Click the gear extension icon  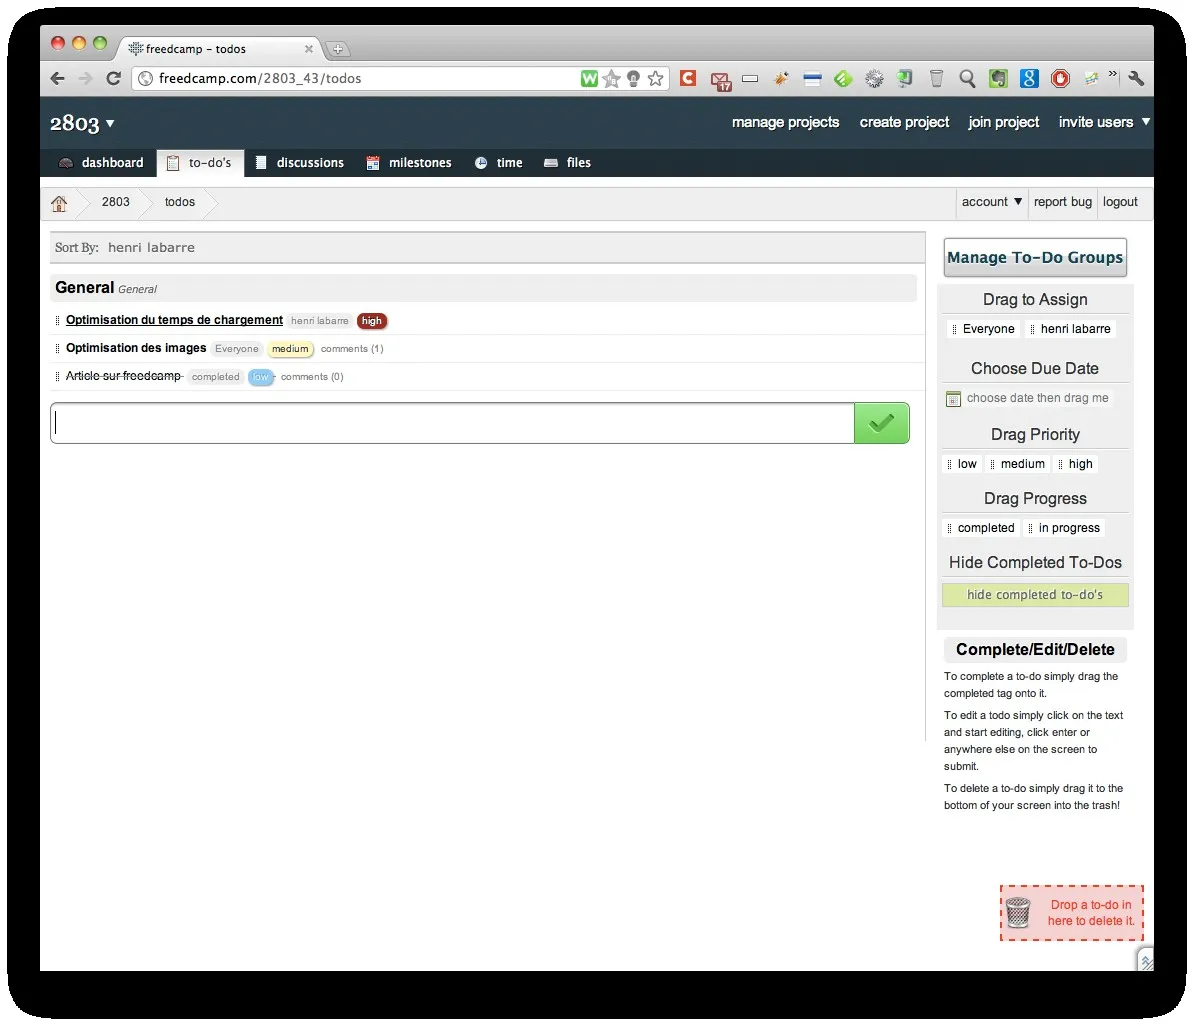874,78
